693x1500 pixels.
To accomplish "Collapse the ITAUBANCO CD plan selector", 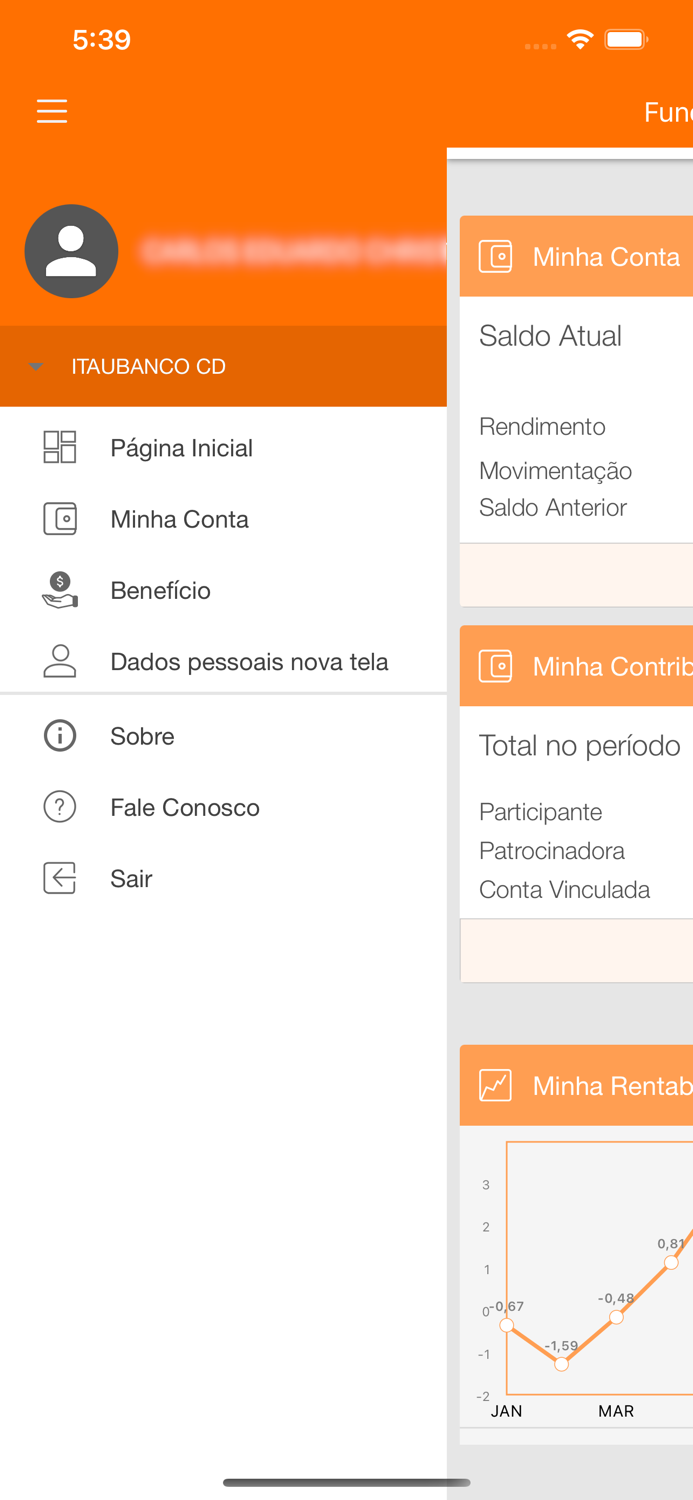I will click(x=36, y=366).
